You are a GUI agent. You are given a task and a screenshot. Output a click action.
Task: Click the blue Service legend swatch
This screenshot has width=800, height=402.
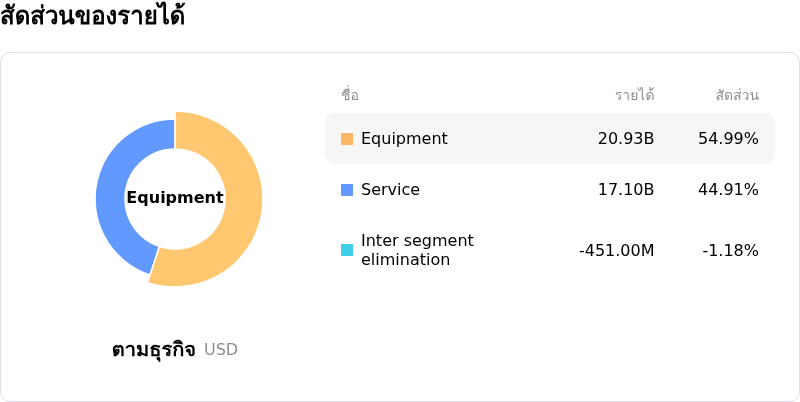(347, 190)
